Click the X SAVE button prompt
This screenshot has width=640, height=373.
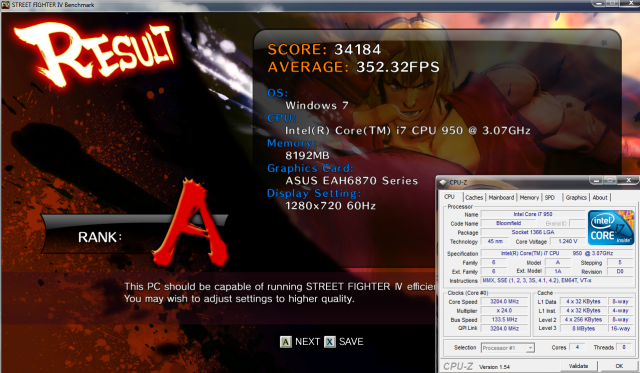point(344,342)
